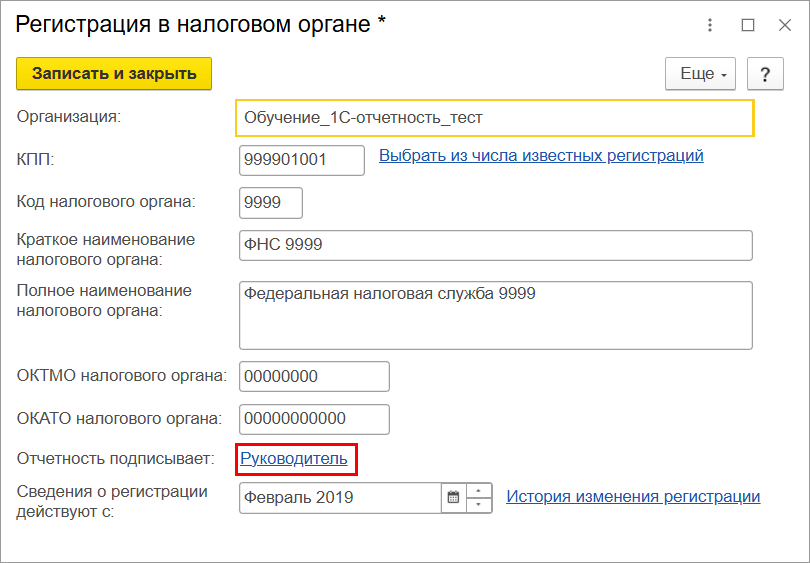The height and width of the screenshot is (563, 810).
Task: Click the Февраль 2019 date field
Action: 340,498
